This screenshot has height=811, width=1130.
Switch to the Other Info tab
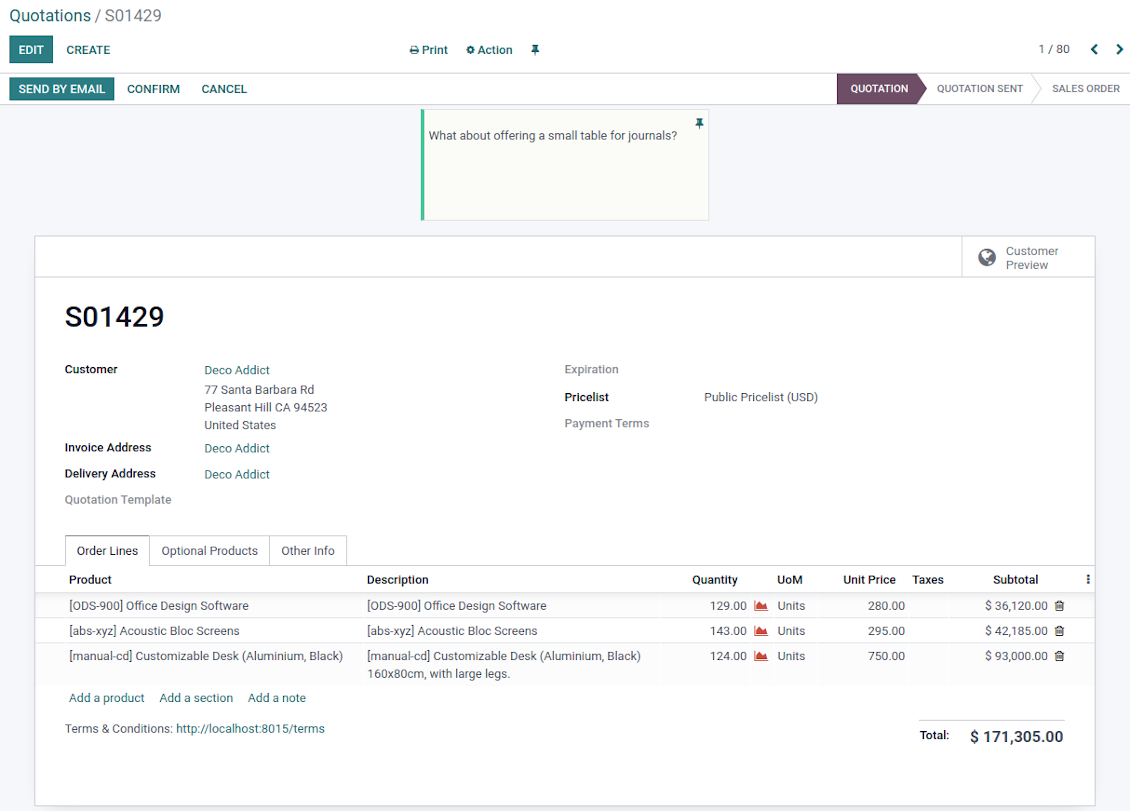308,551
